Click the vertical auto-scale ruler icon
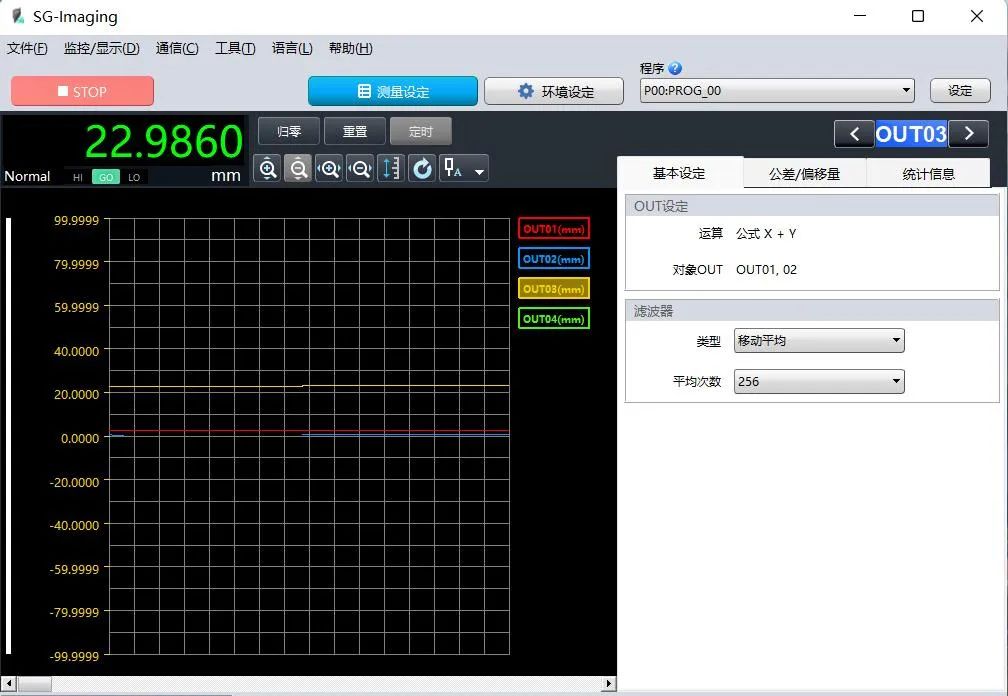 (391, 169)
